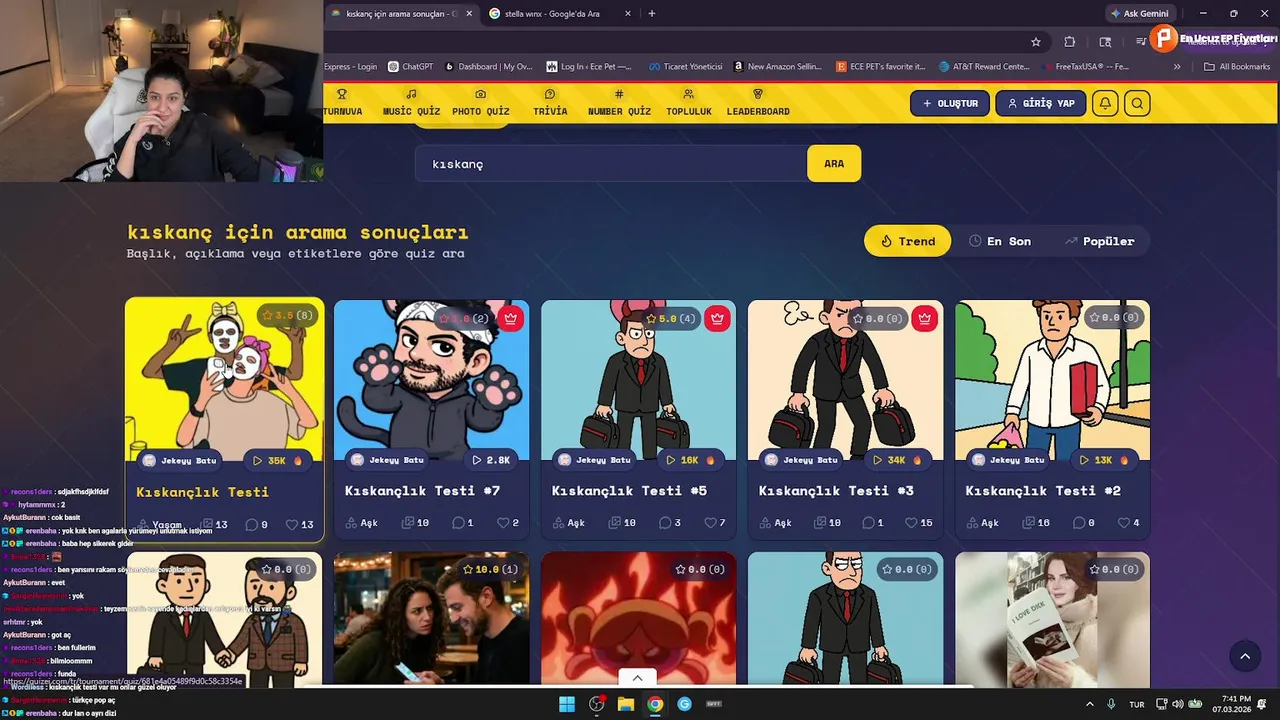This screenshot has width=1280, height=720.
Task: Bookmark this page with star icon
Action: 1036,41
